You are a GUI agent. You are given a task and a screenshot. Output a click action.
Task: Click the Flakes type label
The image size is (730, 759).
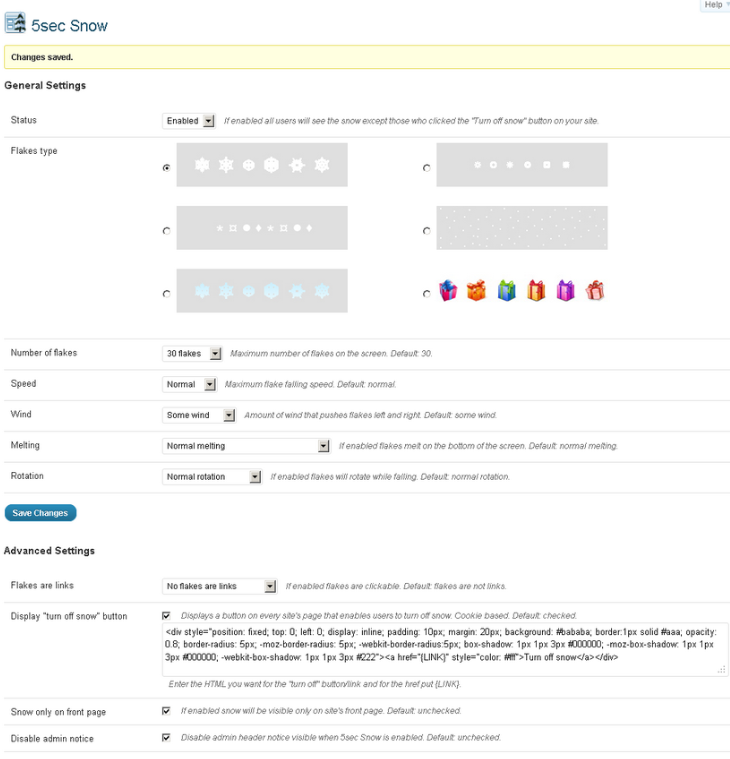click(x=34, y=151)
